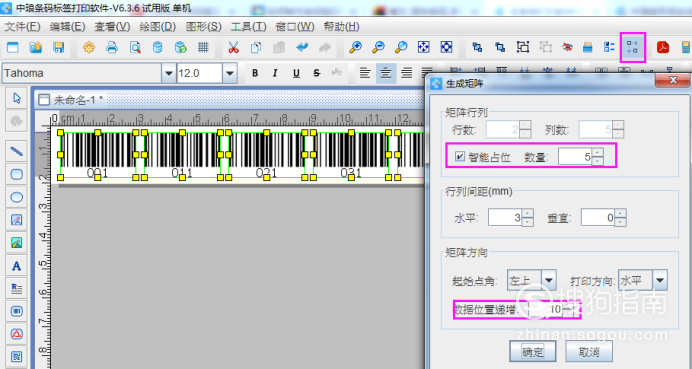Viewport: 692px width, 369px height.
Task: Toggle Italic formatting button
Action: (275, 73)
